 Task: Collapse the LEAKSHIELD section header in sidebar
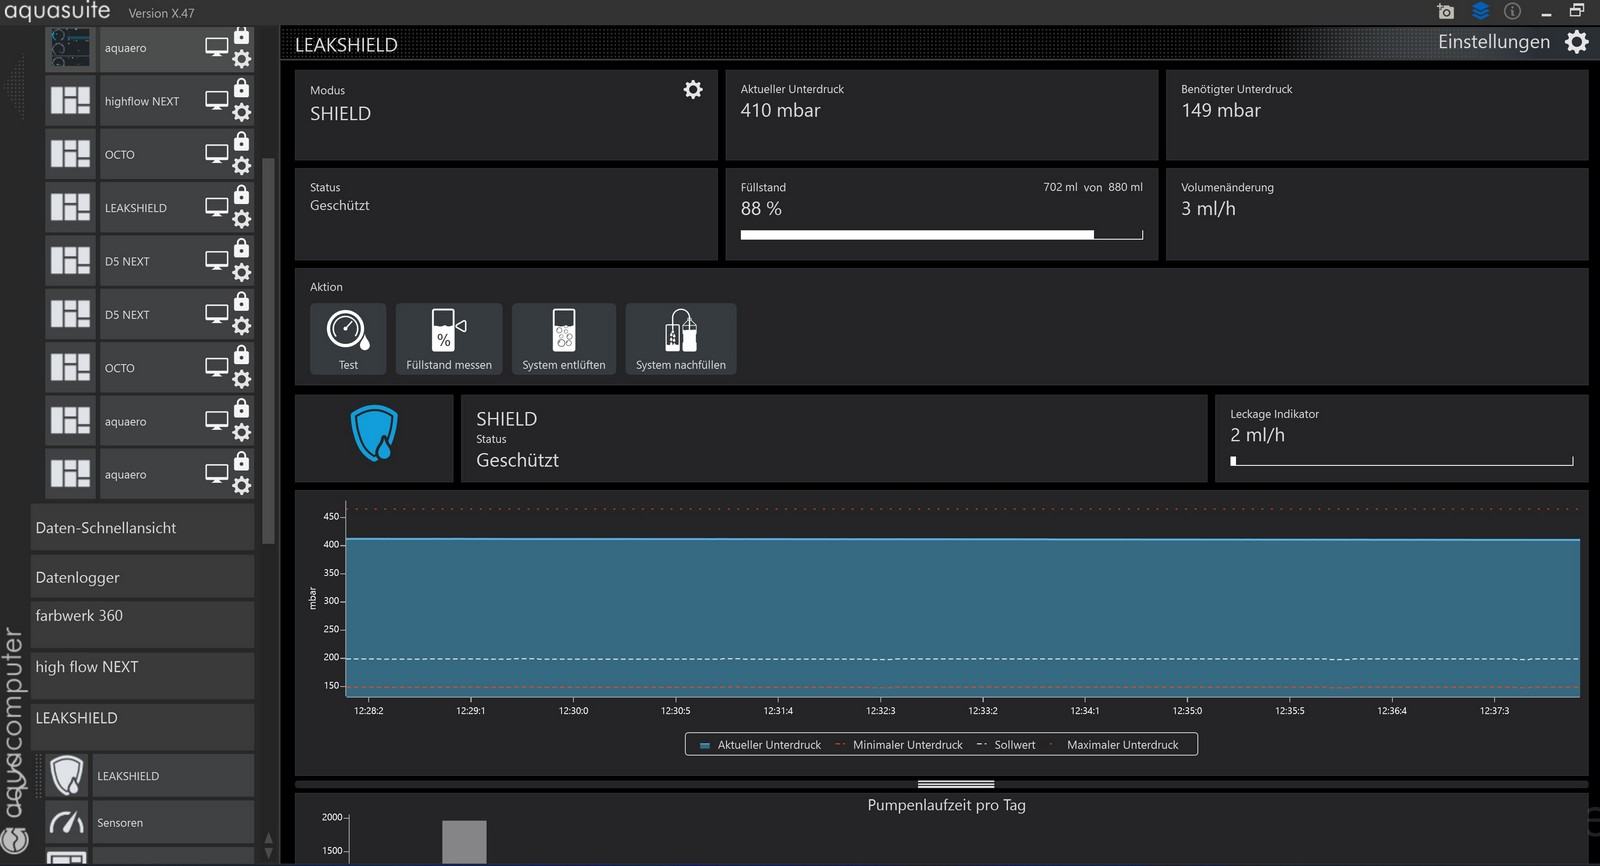143,726
